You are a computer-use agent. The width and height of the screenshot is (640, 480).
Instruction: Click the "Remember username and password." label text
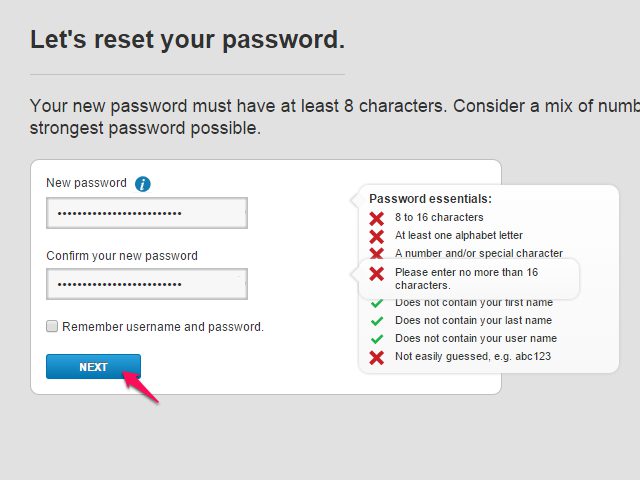[163, 326]
